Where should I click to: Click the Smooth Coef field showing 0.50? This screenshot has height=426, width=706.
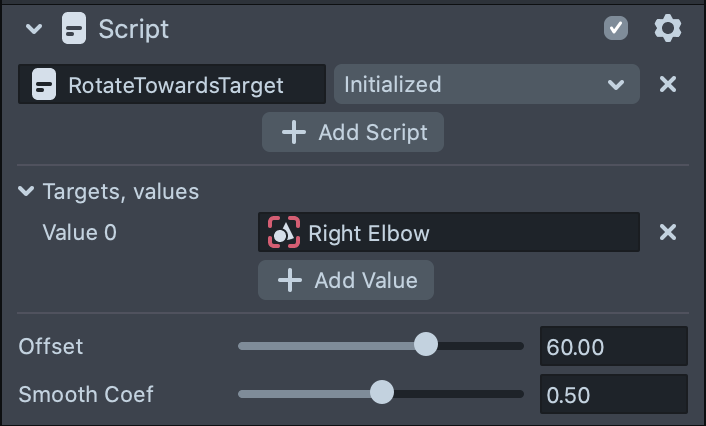(x=613, y=394)
